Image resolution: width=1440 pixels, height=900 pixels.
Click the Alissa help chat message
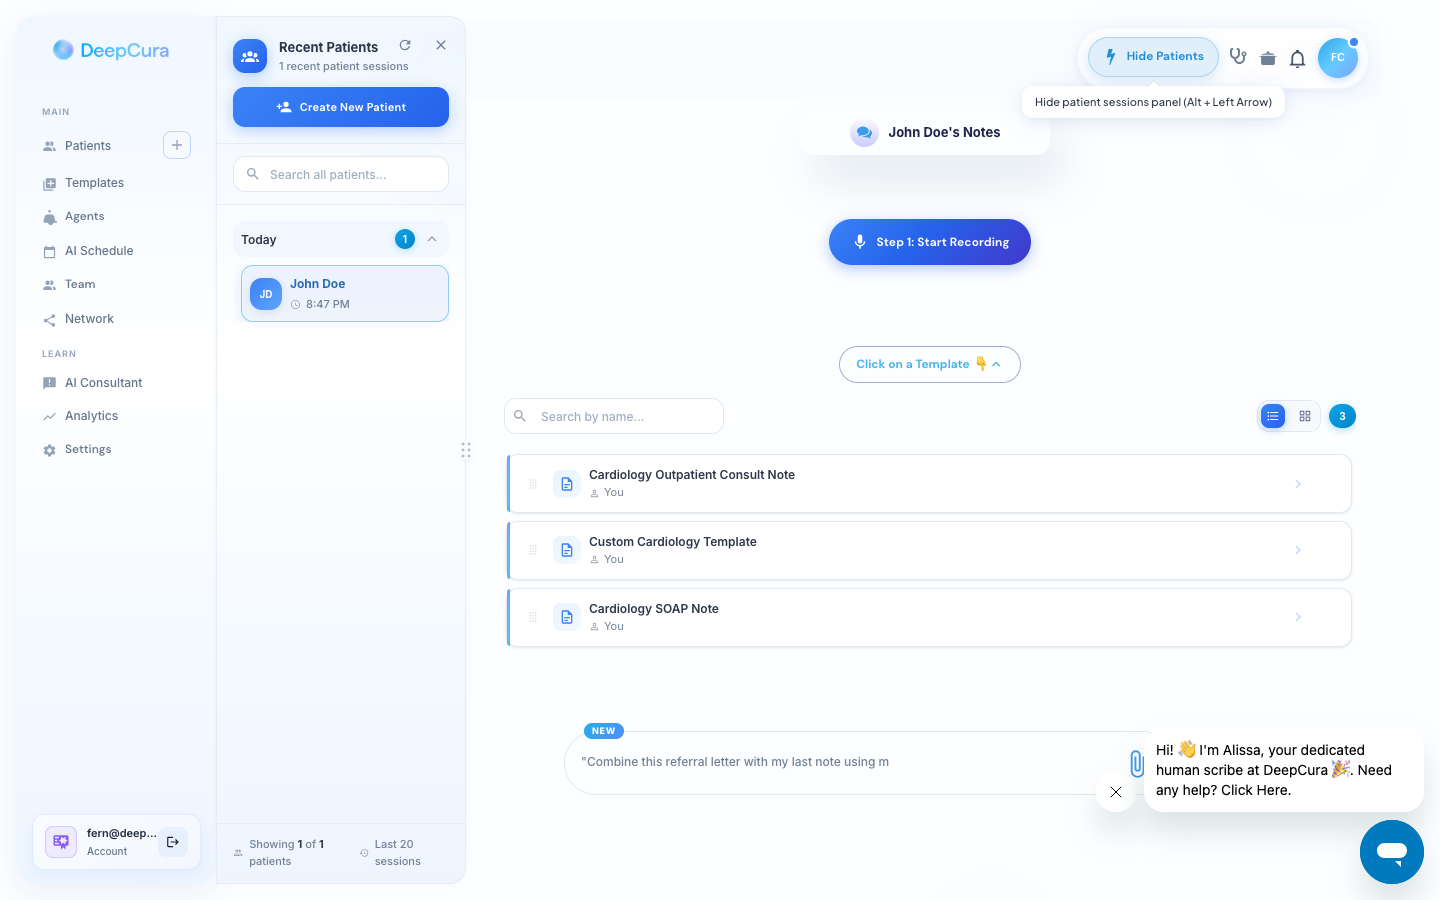[1283, 770]
